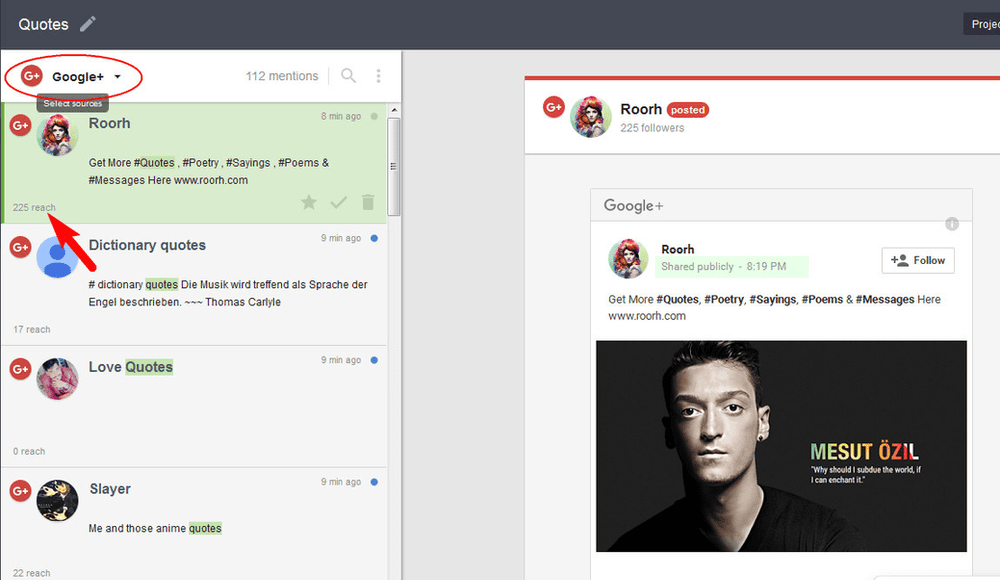1000x580 pixels.
Task: Edit the Quotes project name with pencil icon
Action: pos(88,24)
